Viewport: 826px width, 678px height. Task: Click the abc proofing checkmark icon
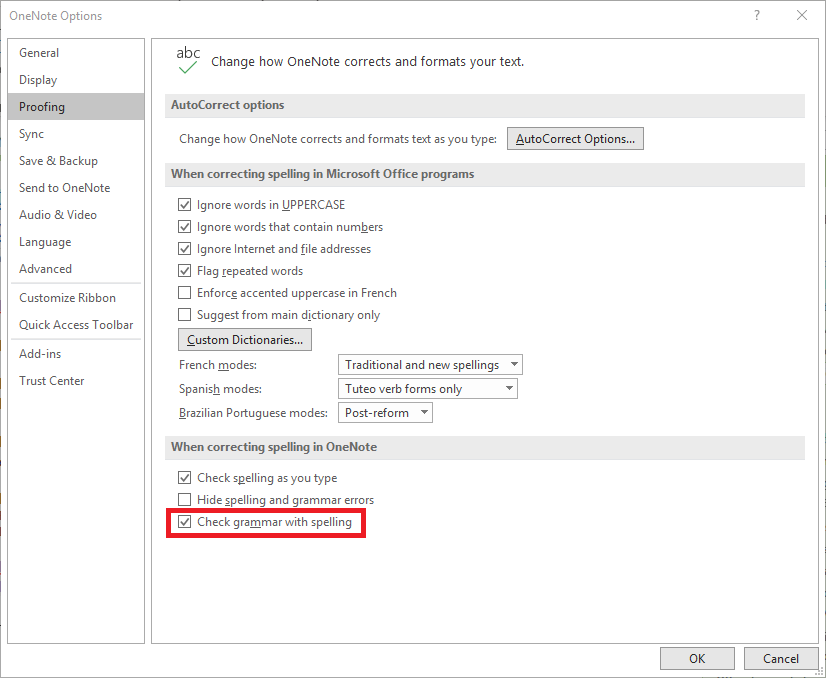[x=188, y=60]
